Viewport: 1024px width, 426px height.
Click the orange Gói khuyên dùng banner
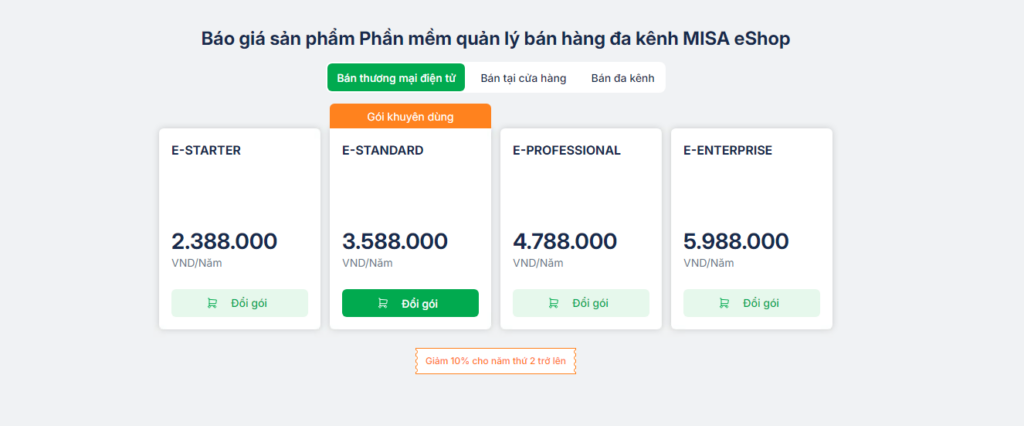410,116
